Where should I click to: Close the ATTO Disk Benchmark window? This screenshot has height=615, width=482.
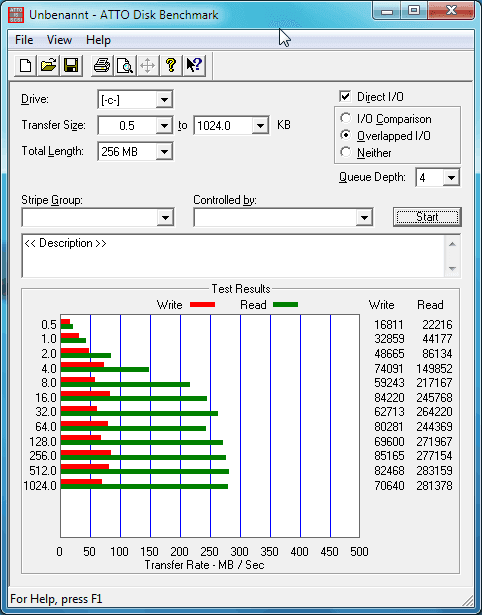pyautogui.click(x=451, y=11)
